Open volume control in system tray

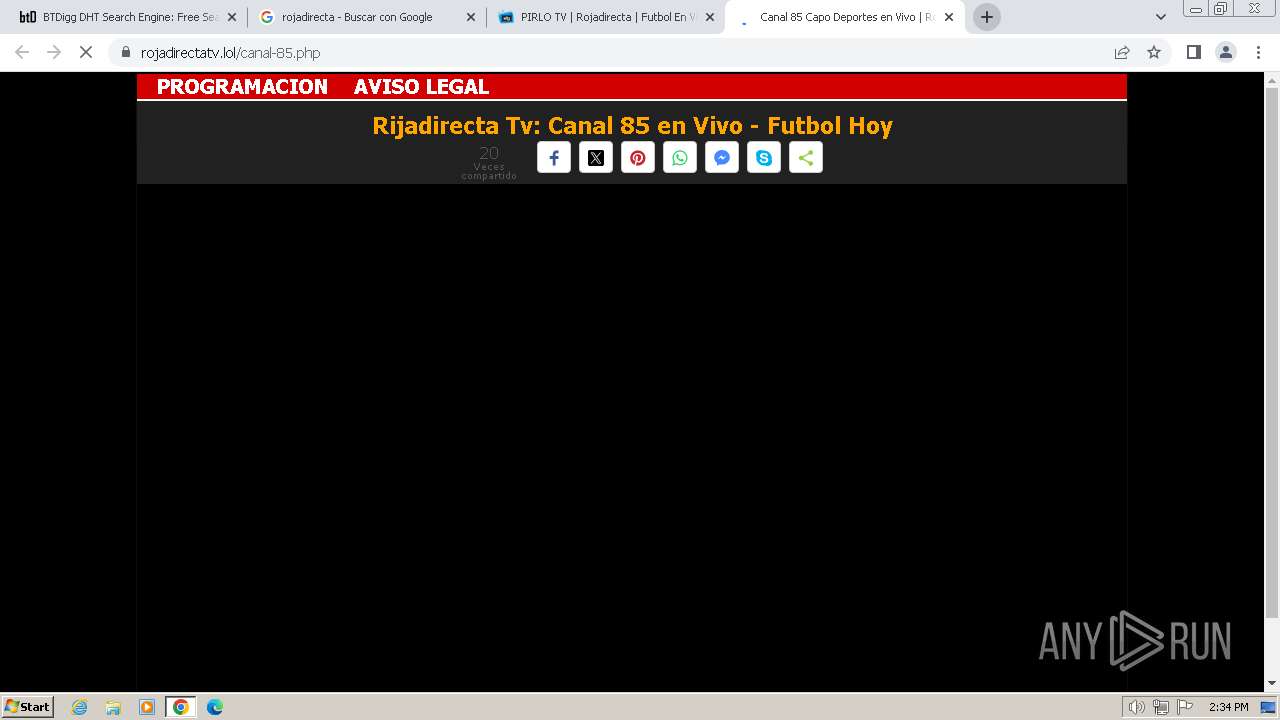pyautogui.click(x=1137, y=707)
